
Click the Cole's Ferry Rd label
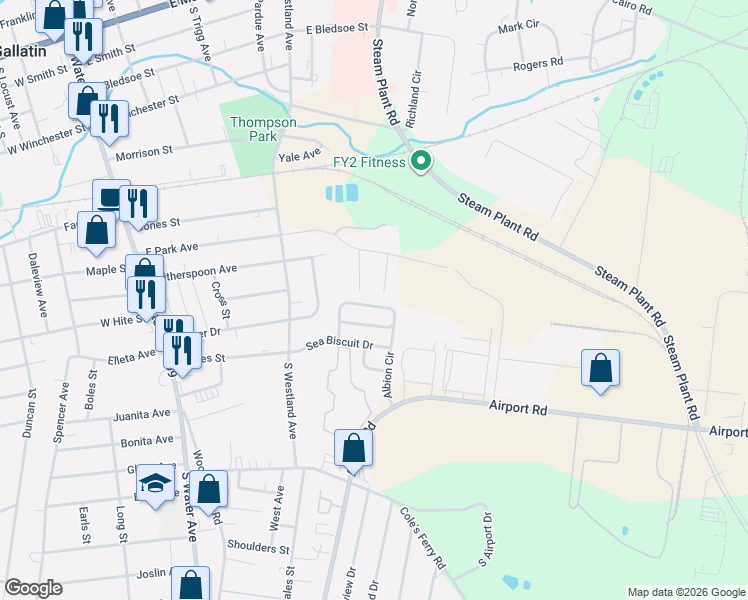[x=423, y=538]
